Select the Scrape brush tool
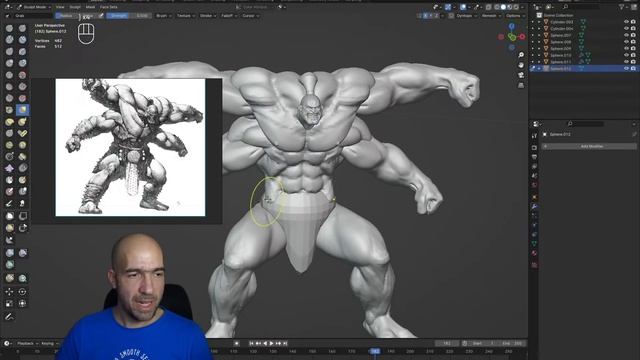The width and height of the screenshot is (640, 360). (9, 98)
